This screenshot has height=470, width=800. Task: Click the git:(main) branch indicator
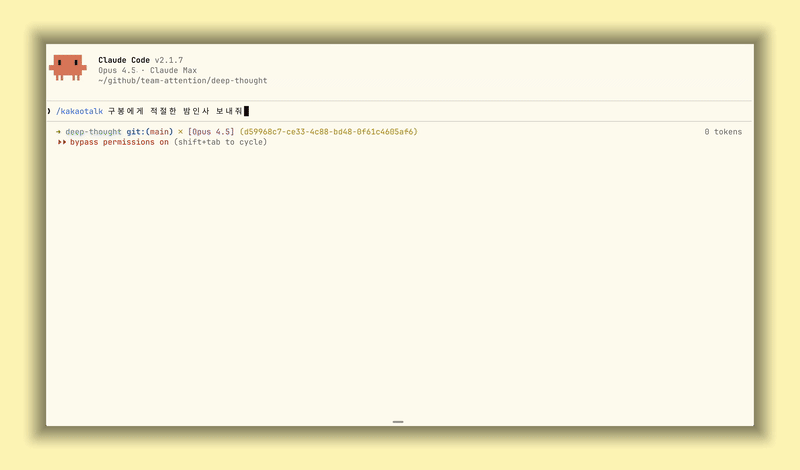(149, 132)
